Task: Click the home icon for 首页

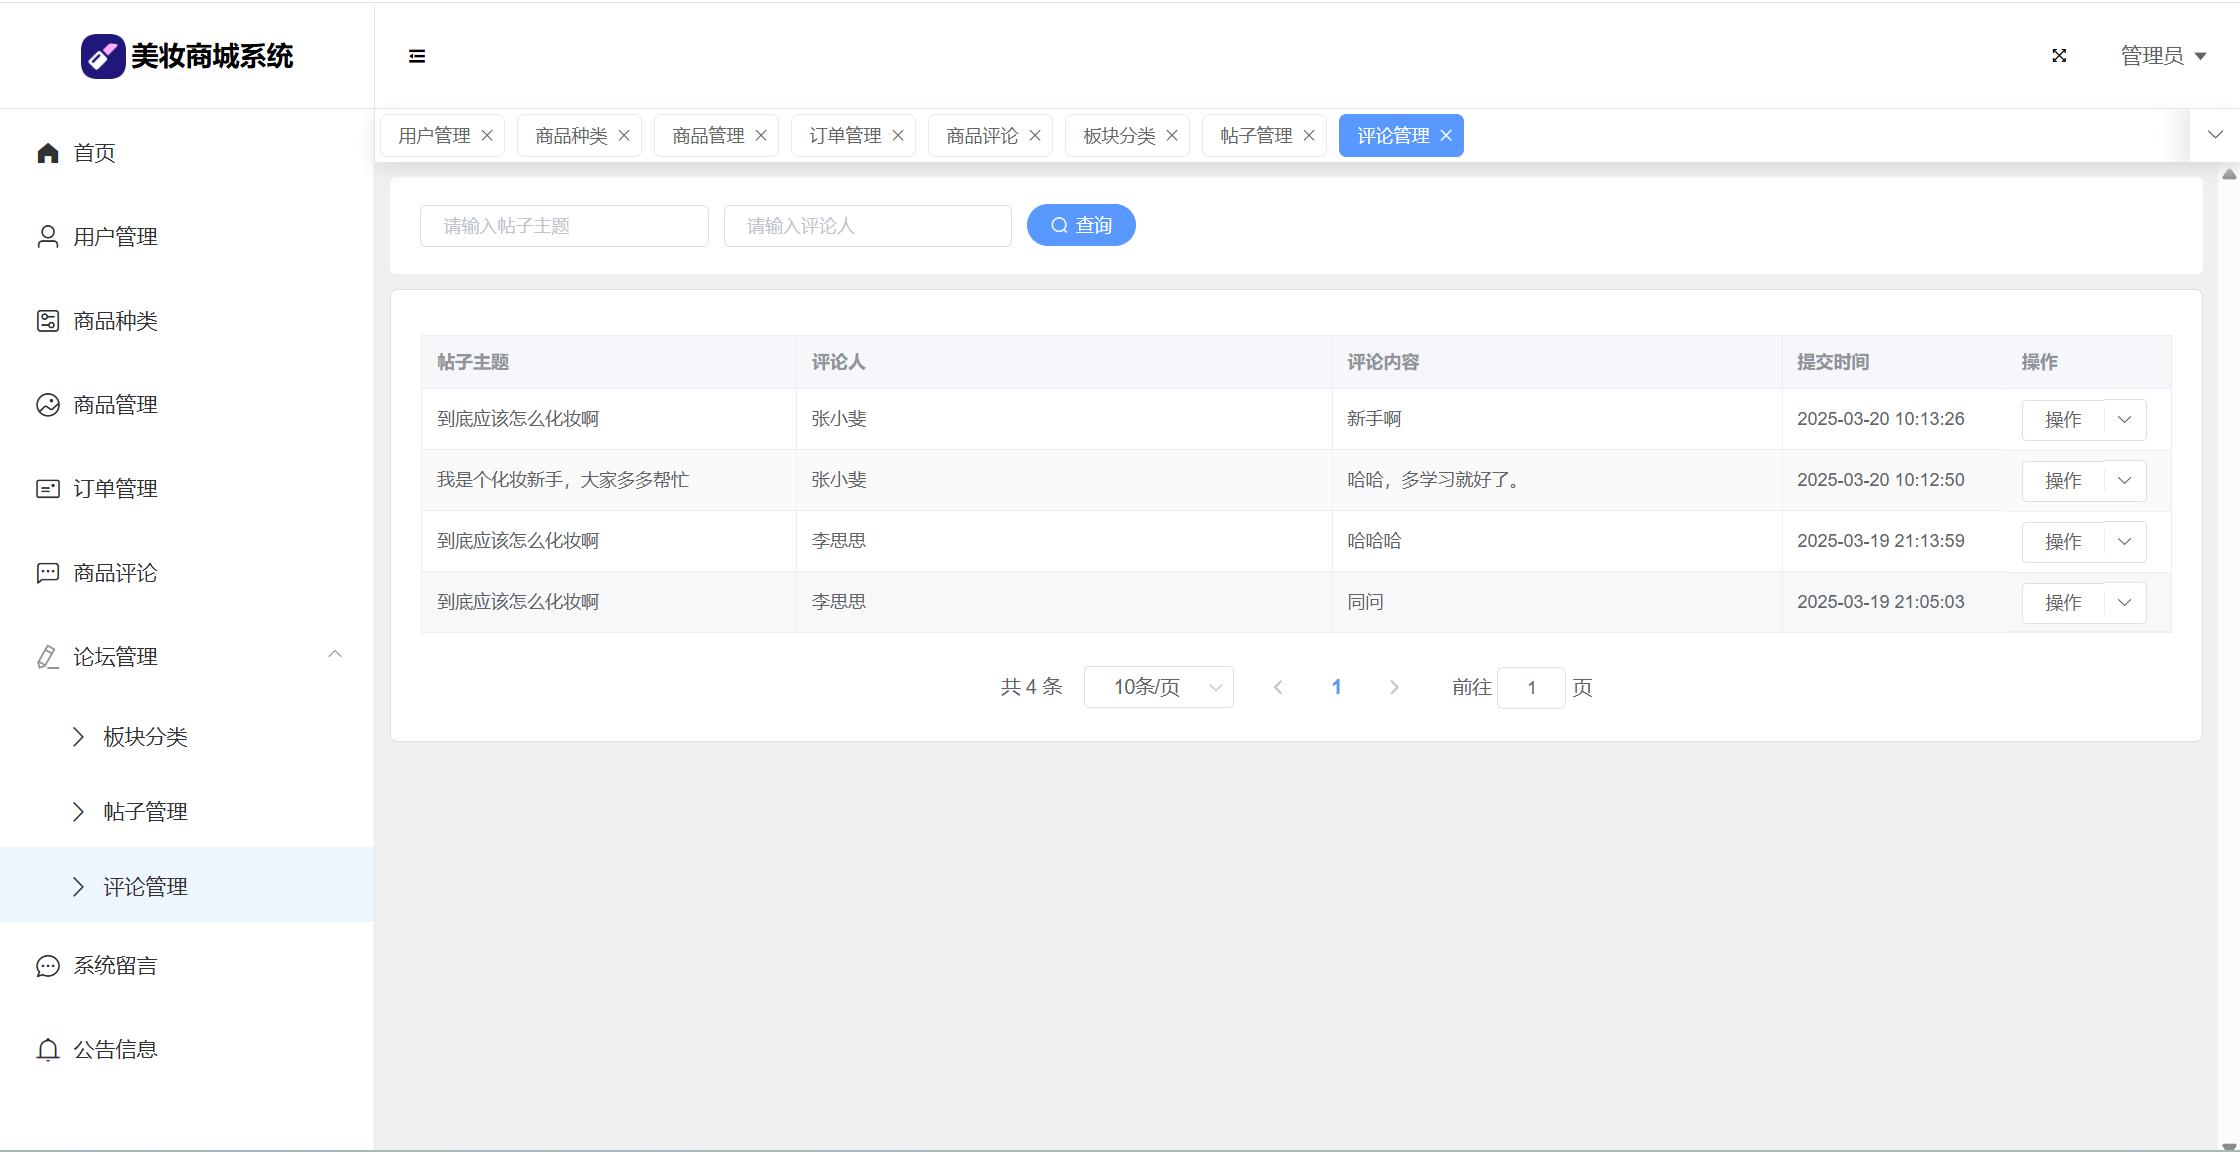Action: (48, 153)
